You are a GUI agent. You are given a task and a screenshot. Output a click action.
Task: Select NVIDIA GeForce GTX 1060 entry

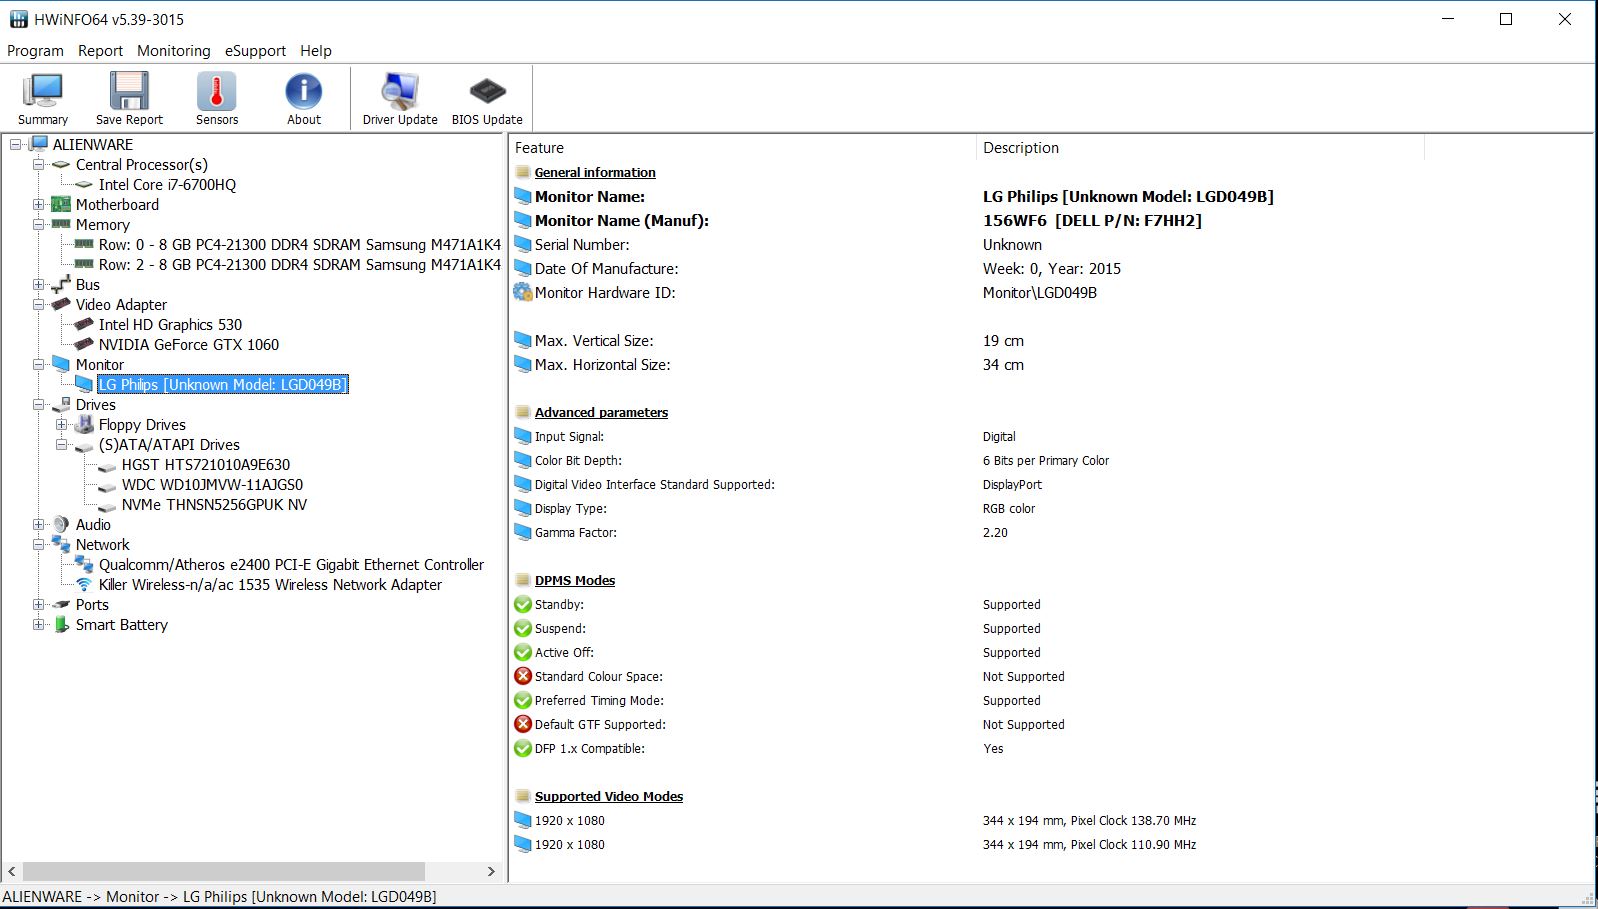click(x=189, y=344)
